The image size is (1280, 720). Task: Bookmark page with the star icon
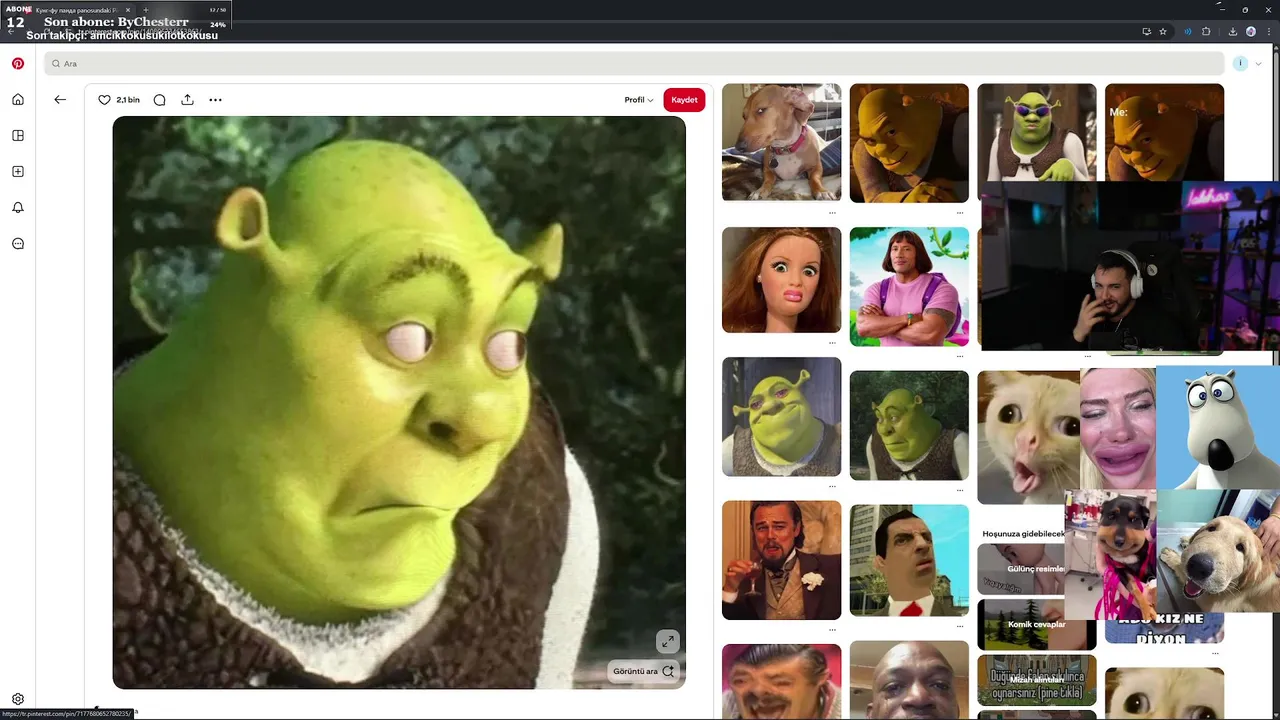[1163, 31]
